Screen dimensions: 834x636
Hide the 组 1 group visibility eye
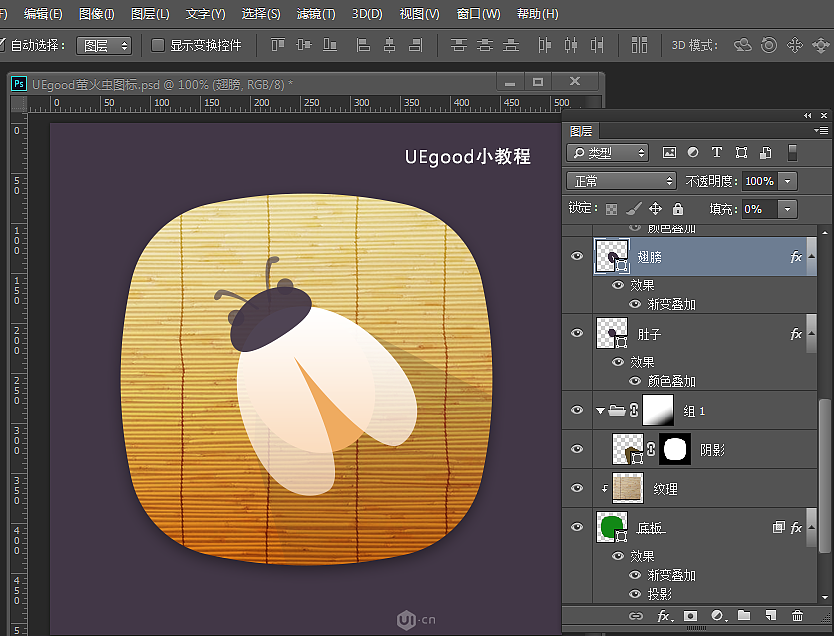click(577, 410)
